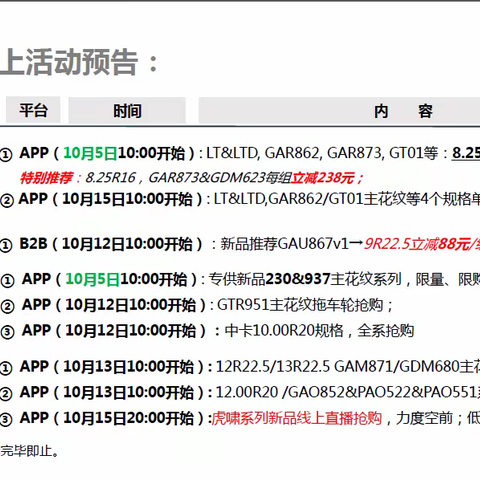480x480 pixels.
Task: Click green 10月5日 in the LT&LTD row
Action: 90,153
